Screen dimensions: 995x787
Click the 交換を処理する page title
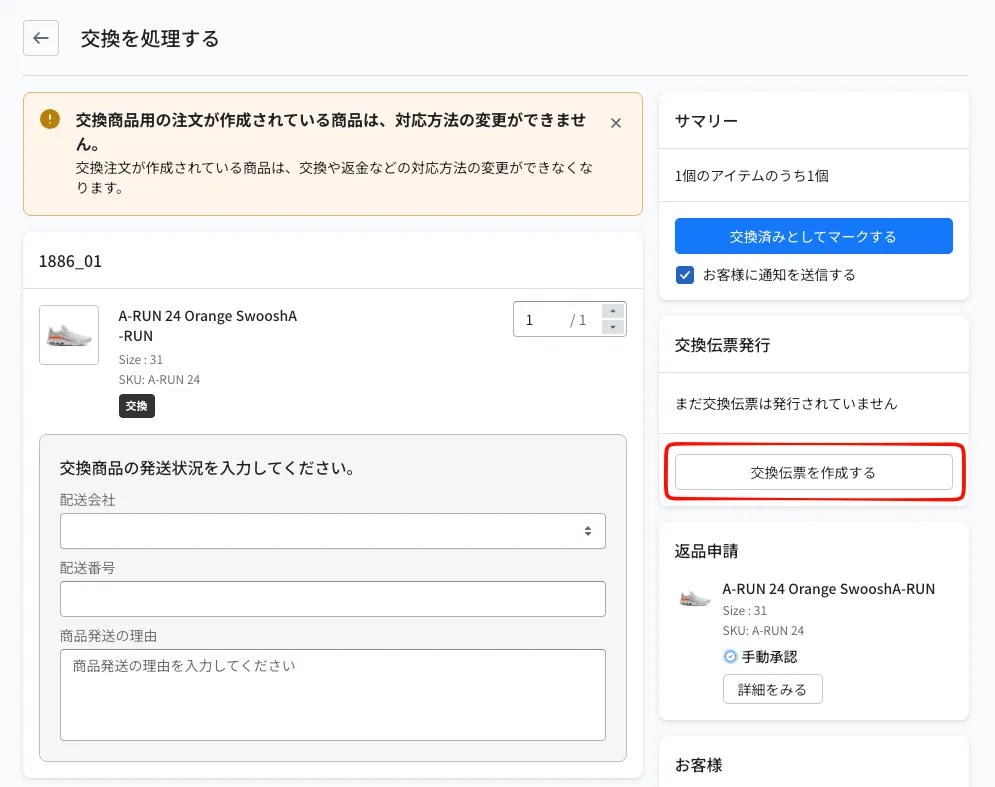click(x=150, y=39)
